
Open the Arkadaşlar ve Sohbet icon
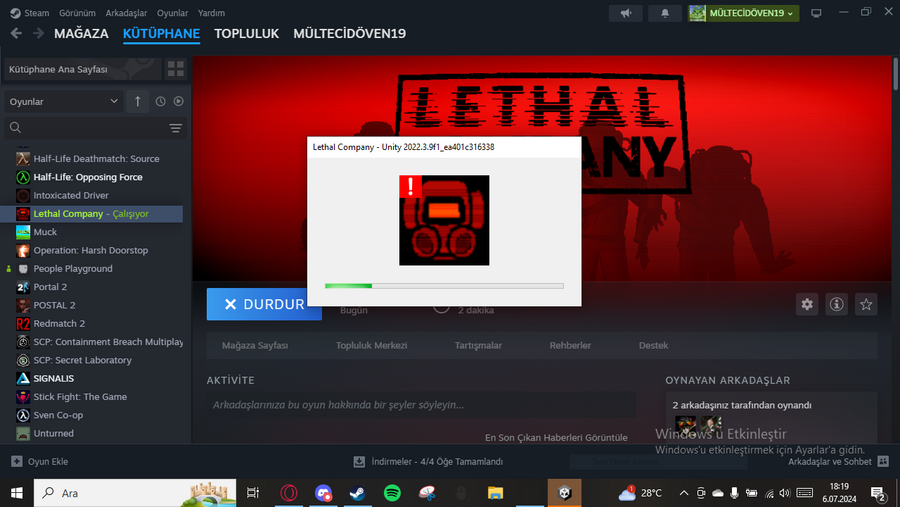click(883, 461)
